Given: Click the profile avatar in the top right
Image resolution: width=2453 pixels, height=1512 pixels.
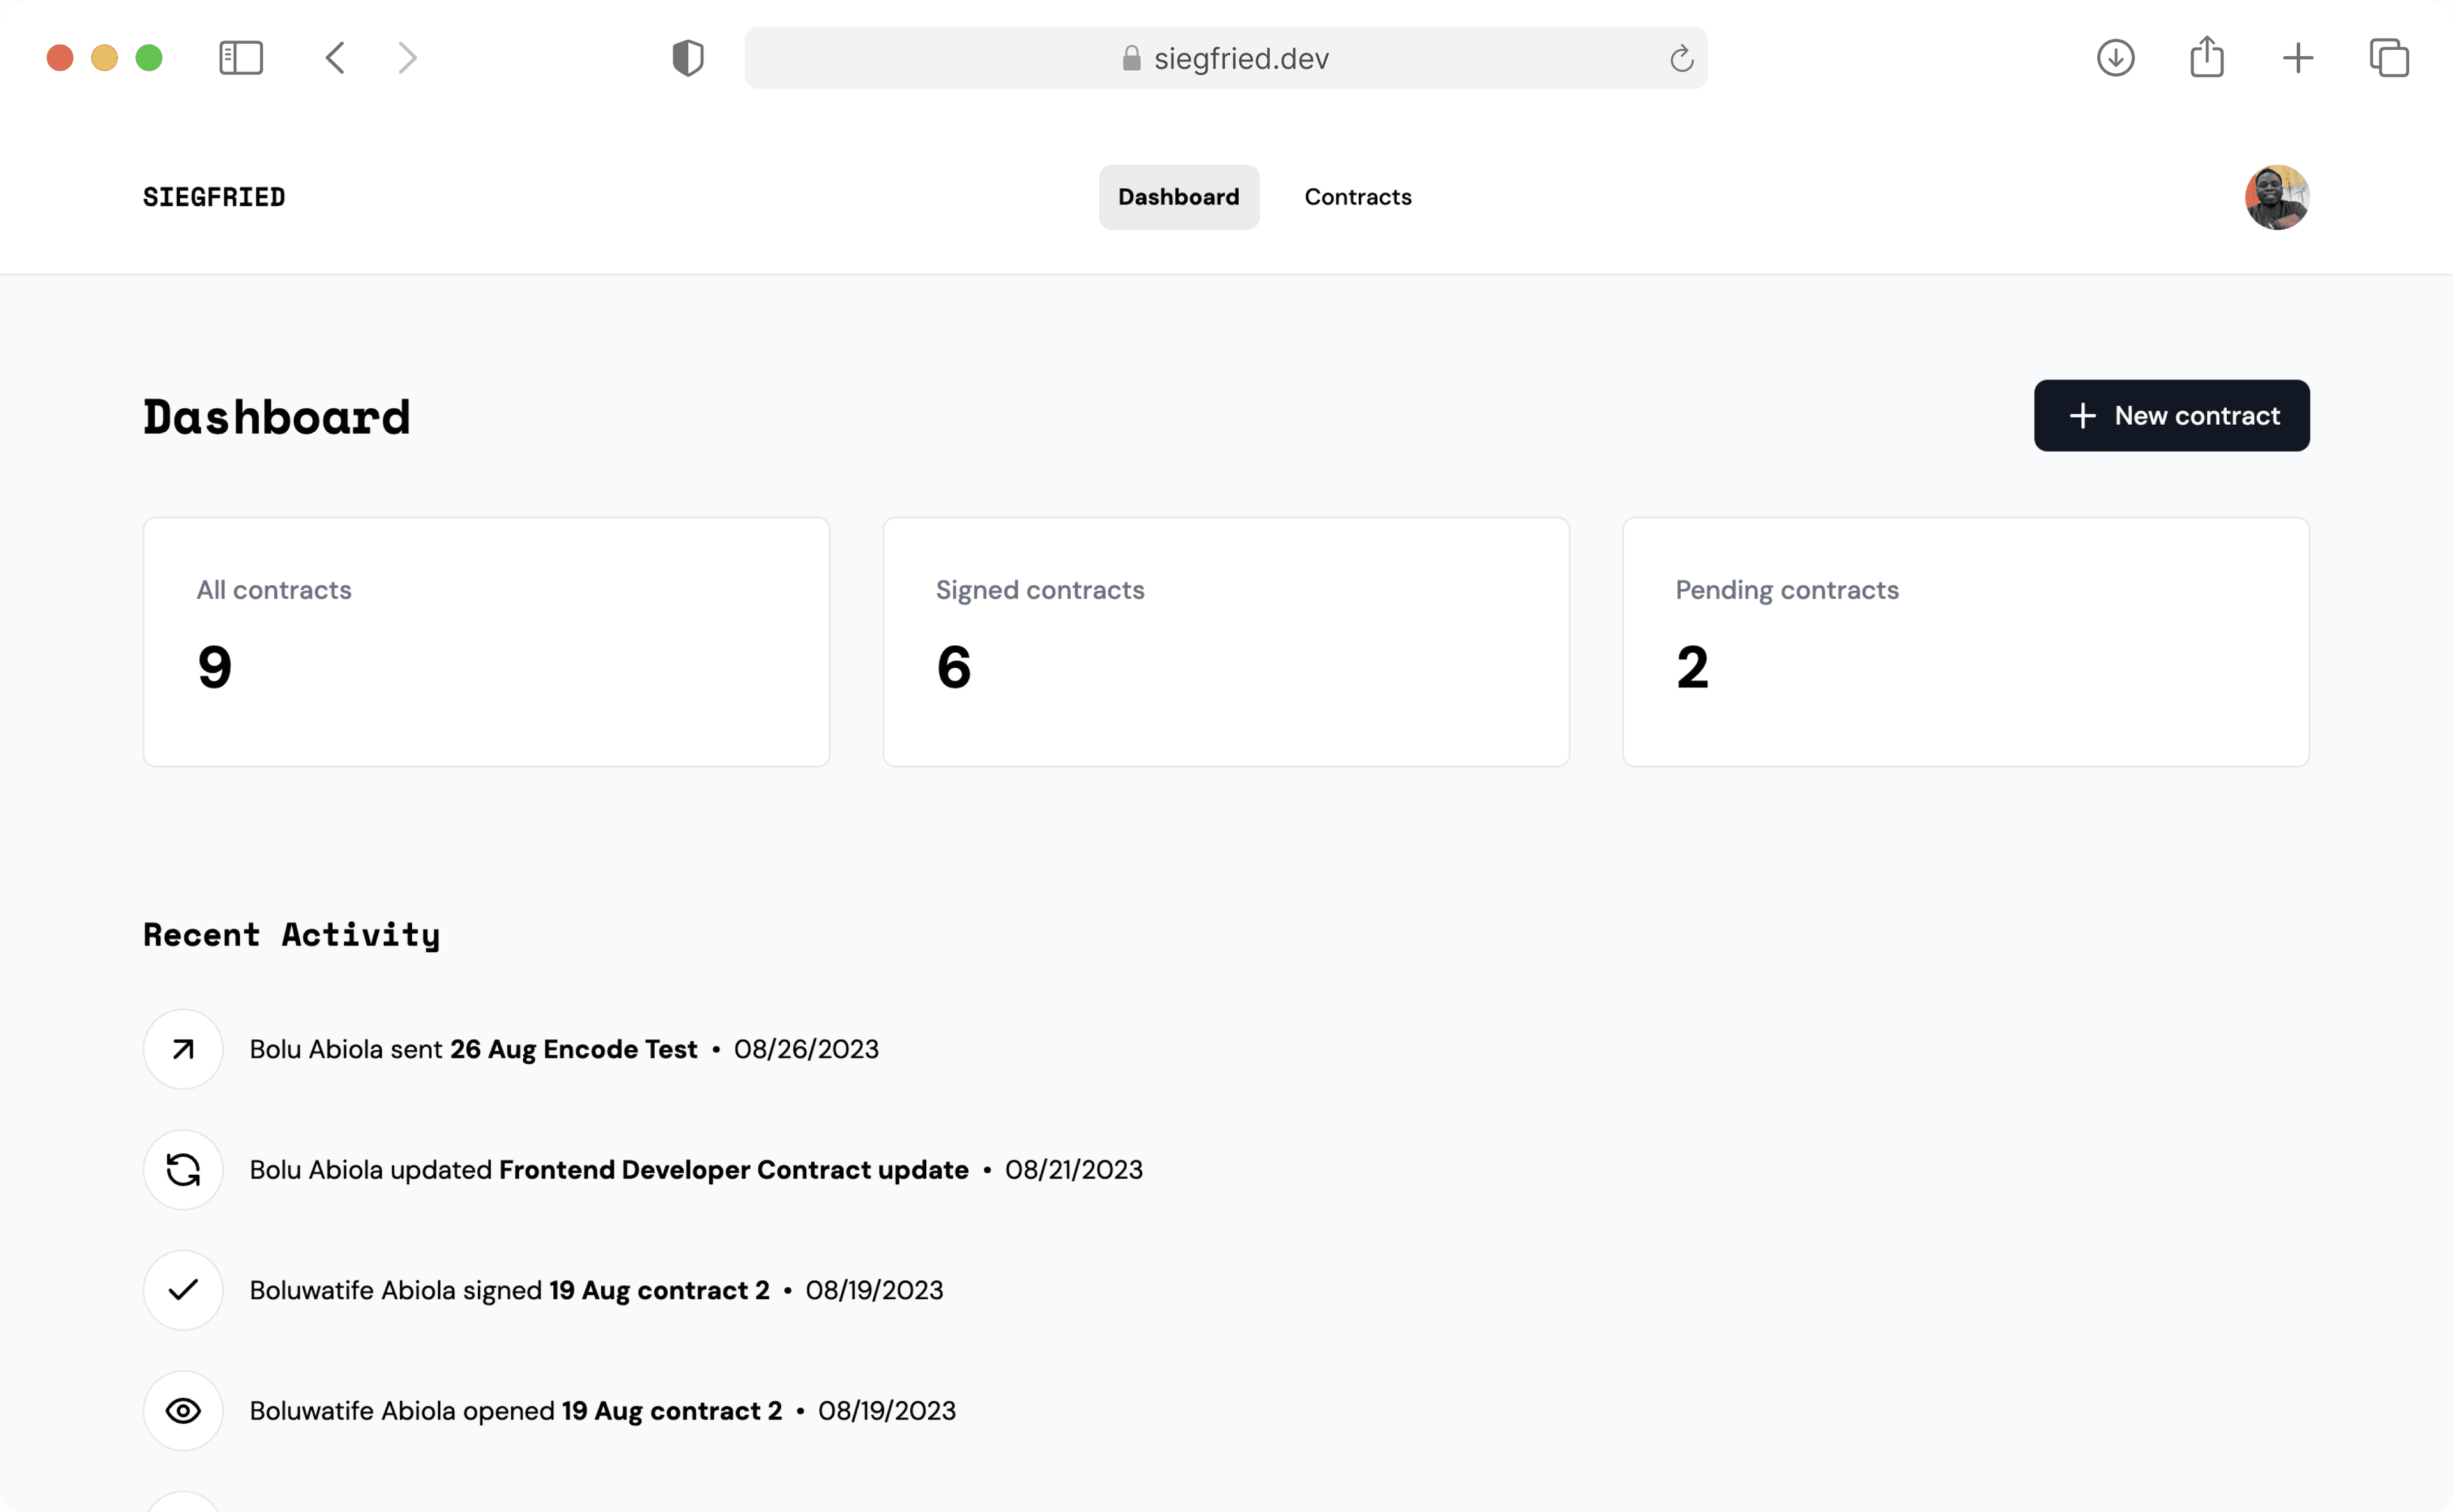Looking at the screenshot, I should tap(2277, 197).
